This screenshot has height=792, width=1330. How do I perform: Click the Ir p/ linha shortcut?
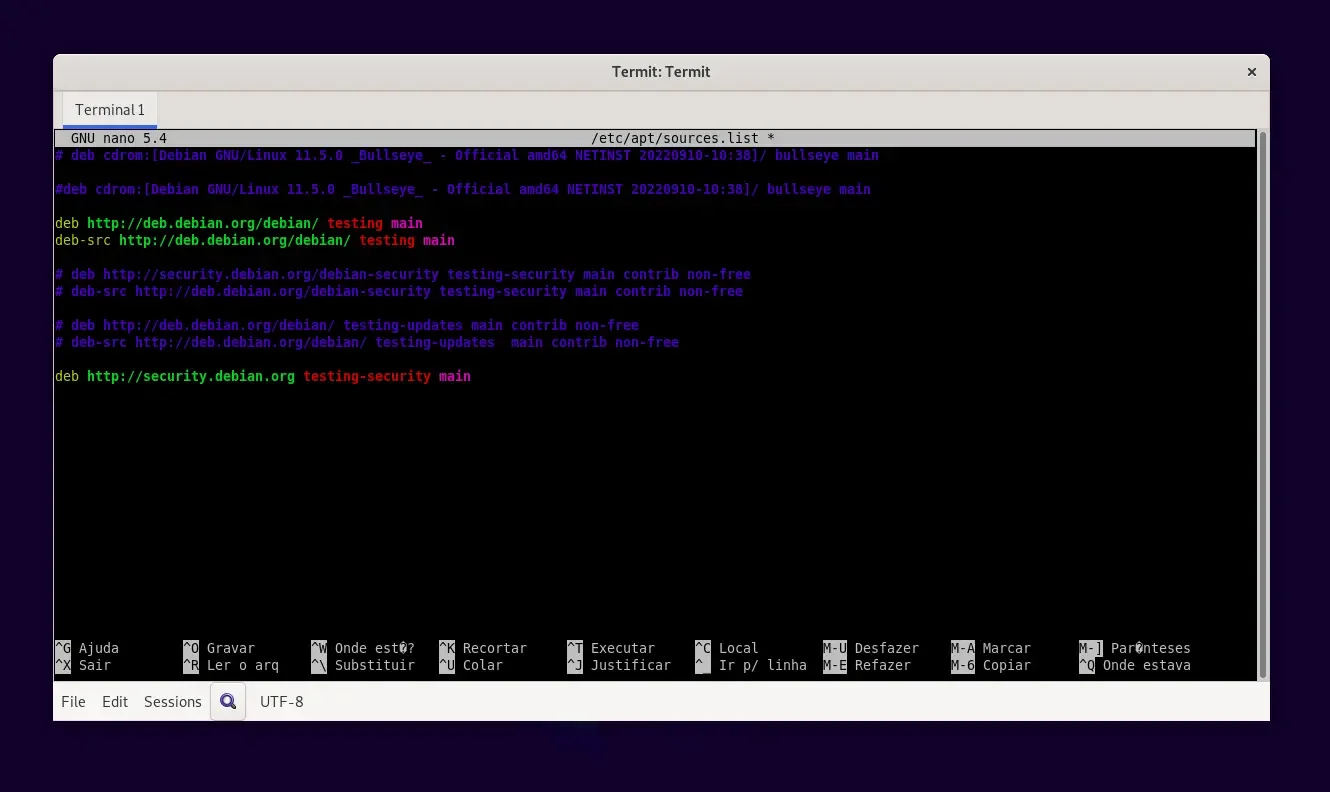751,665
